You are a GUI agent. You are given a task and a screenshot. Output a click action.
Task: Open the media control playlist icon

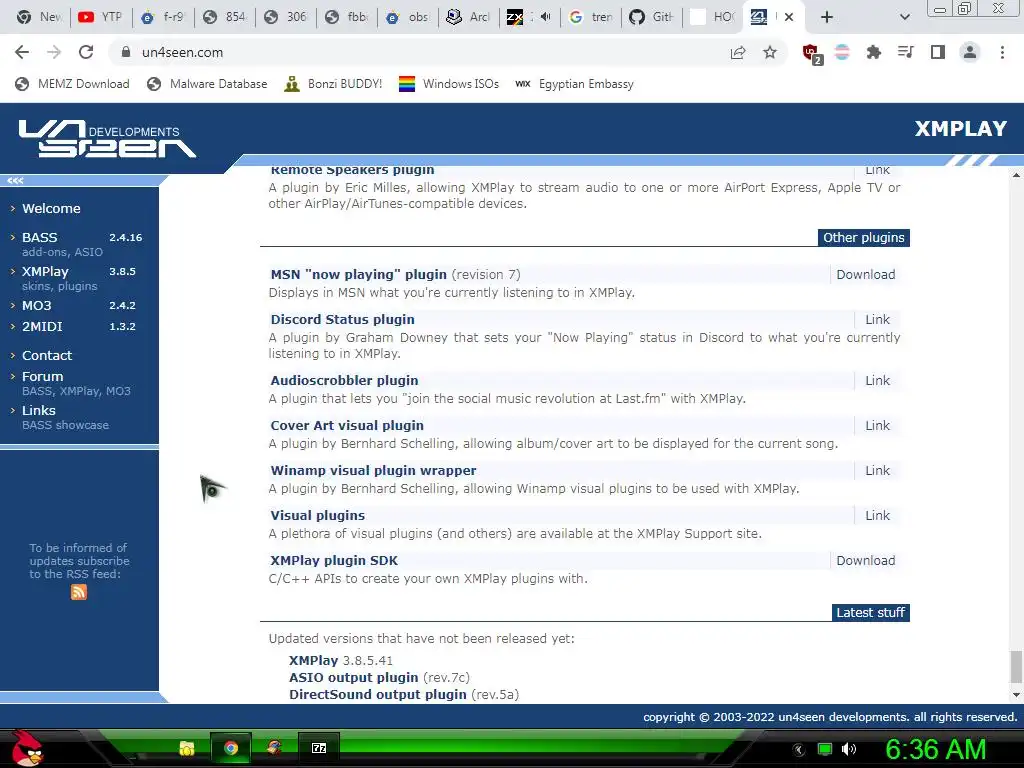905,52
